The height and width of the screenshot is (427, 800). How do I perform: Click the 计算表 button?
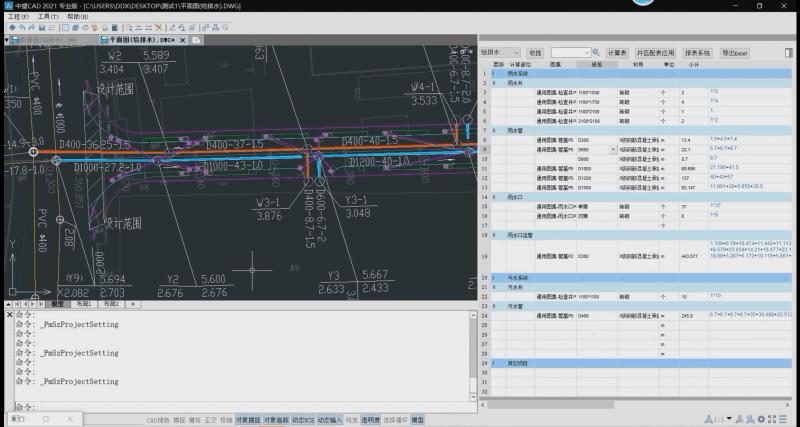pos(617,52)
